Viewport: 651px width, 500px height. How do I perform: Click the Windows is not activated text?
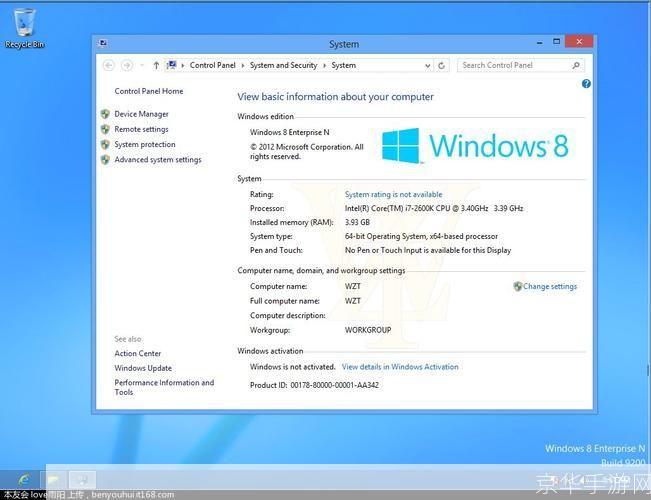(292, 367)
